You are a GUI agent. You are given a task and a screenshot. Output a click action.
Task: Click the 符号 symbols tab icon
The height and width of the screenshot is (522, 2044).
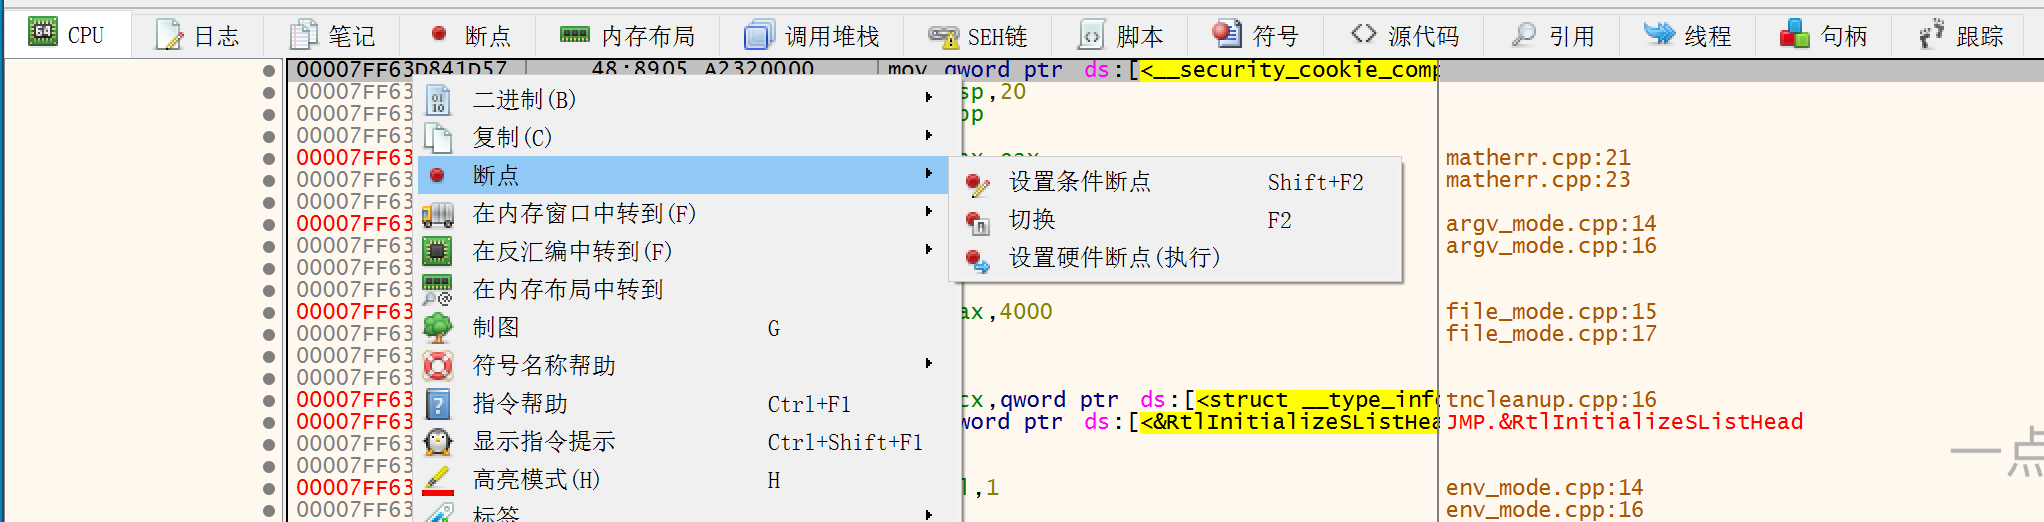pyautogui.click(x=1227, y=35)
